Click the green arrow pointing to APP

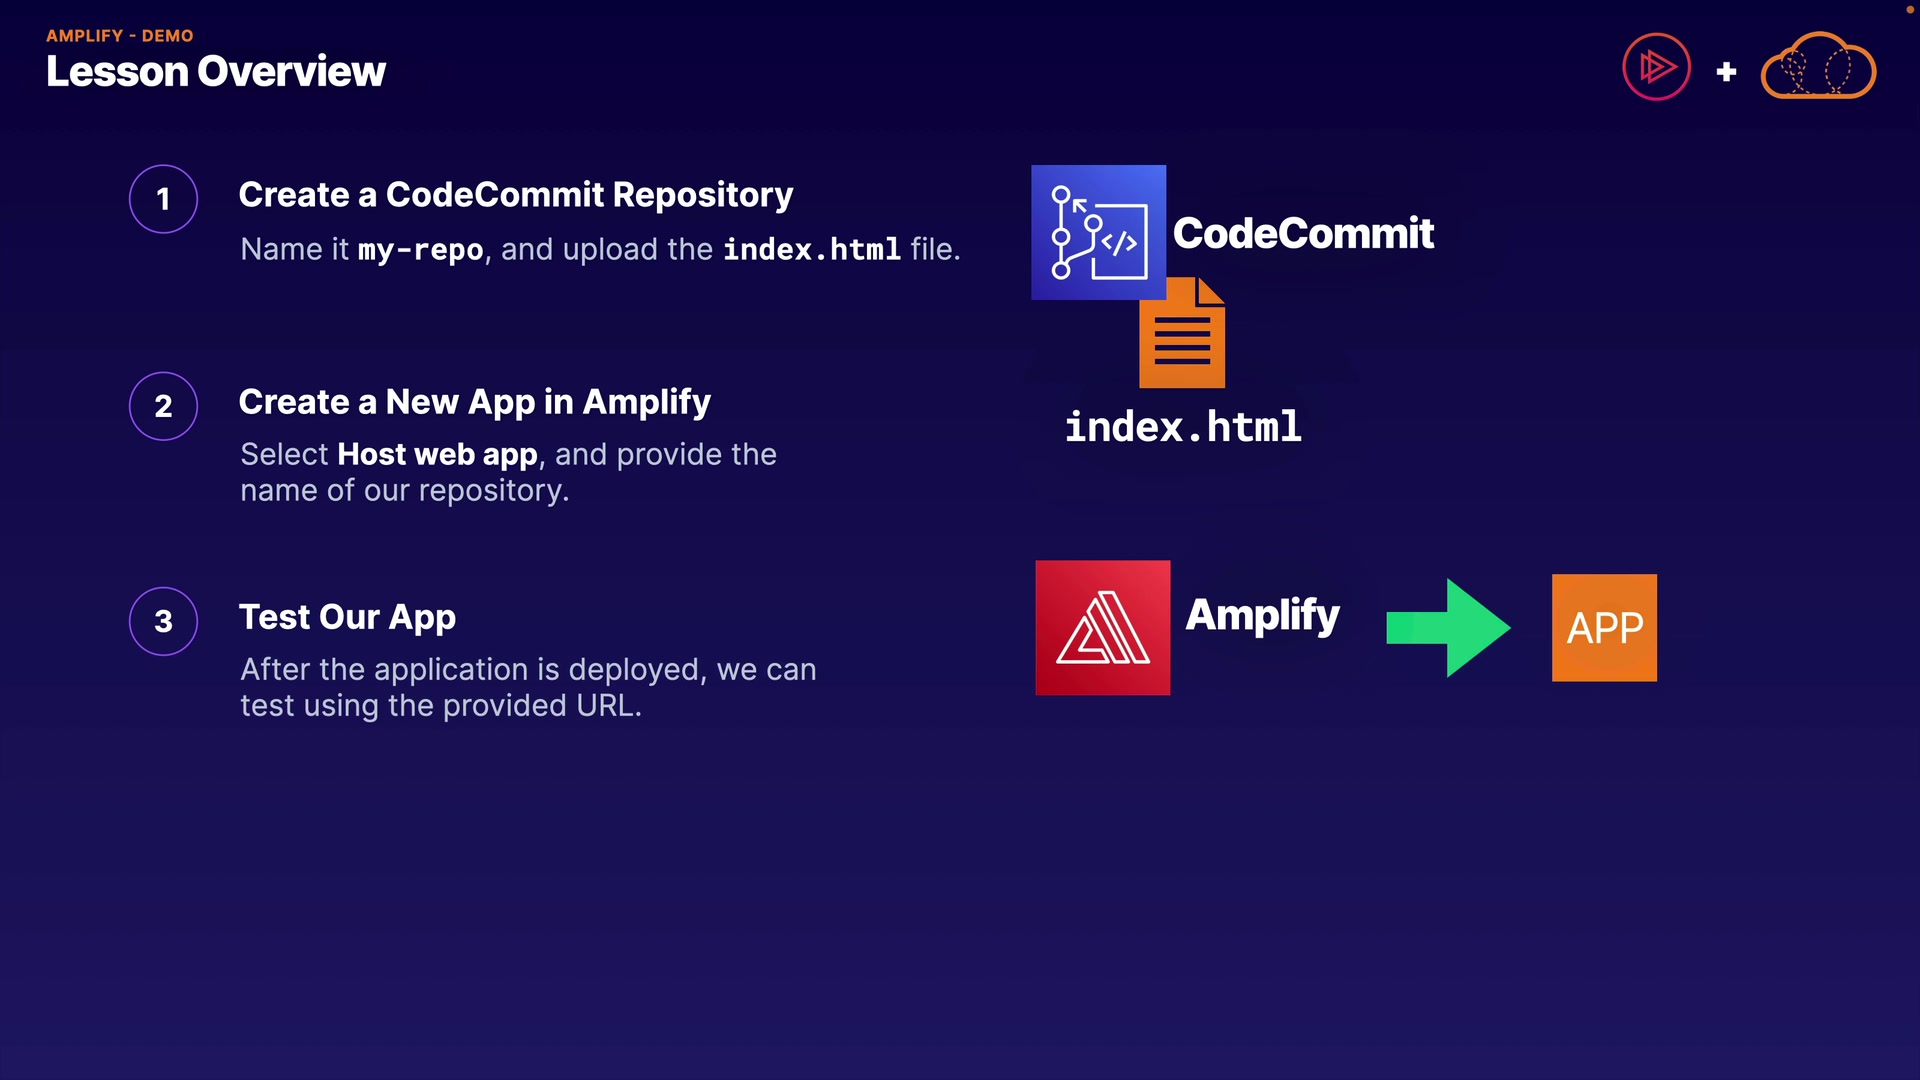(1448, 627)
